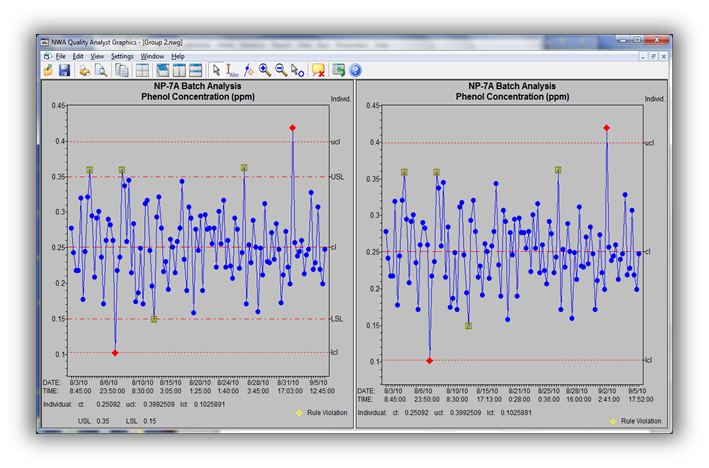Click the Rule Violation legend marker in left chart
The height and width of the screenshot is (468, 709).
[x=297, y=411]
